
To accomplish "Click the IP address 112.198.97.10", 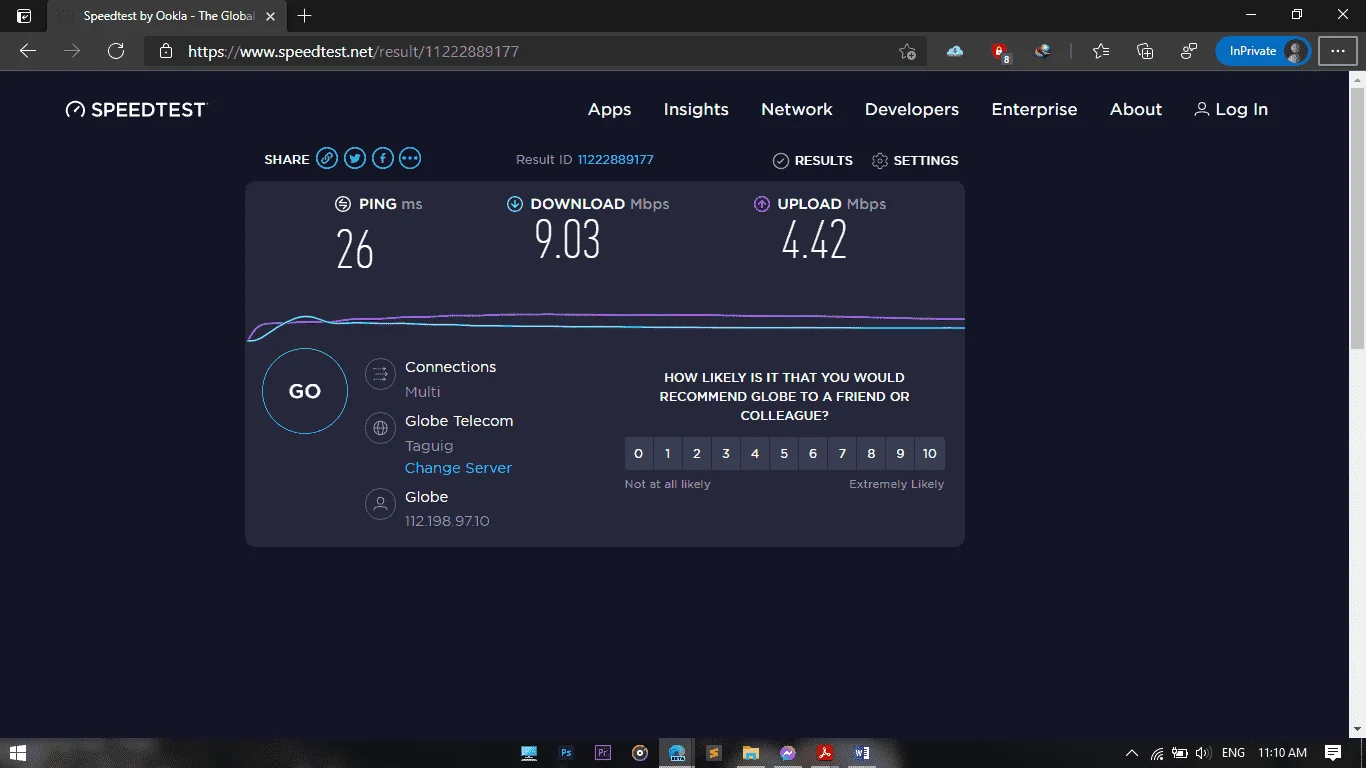I will (447, 521).
